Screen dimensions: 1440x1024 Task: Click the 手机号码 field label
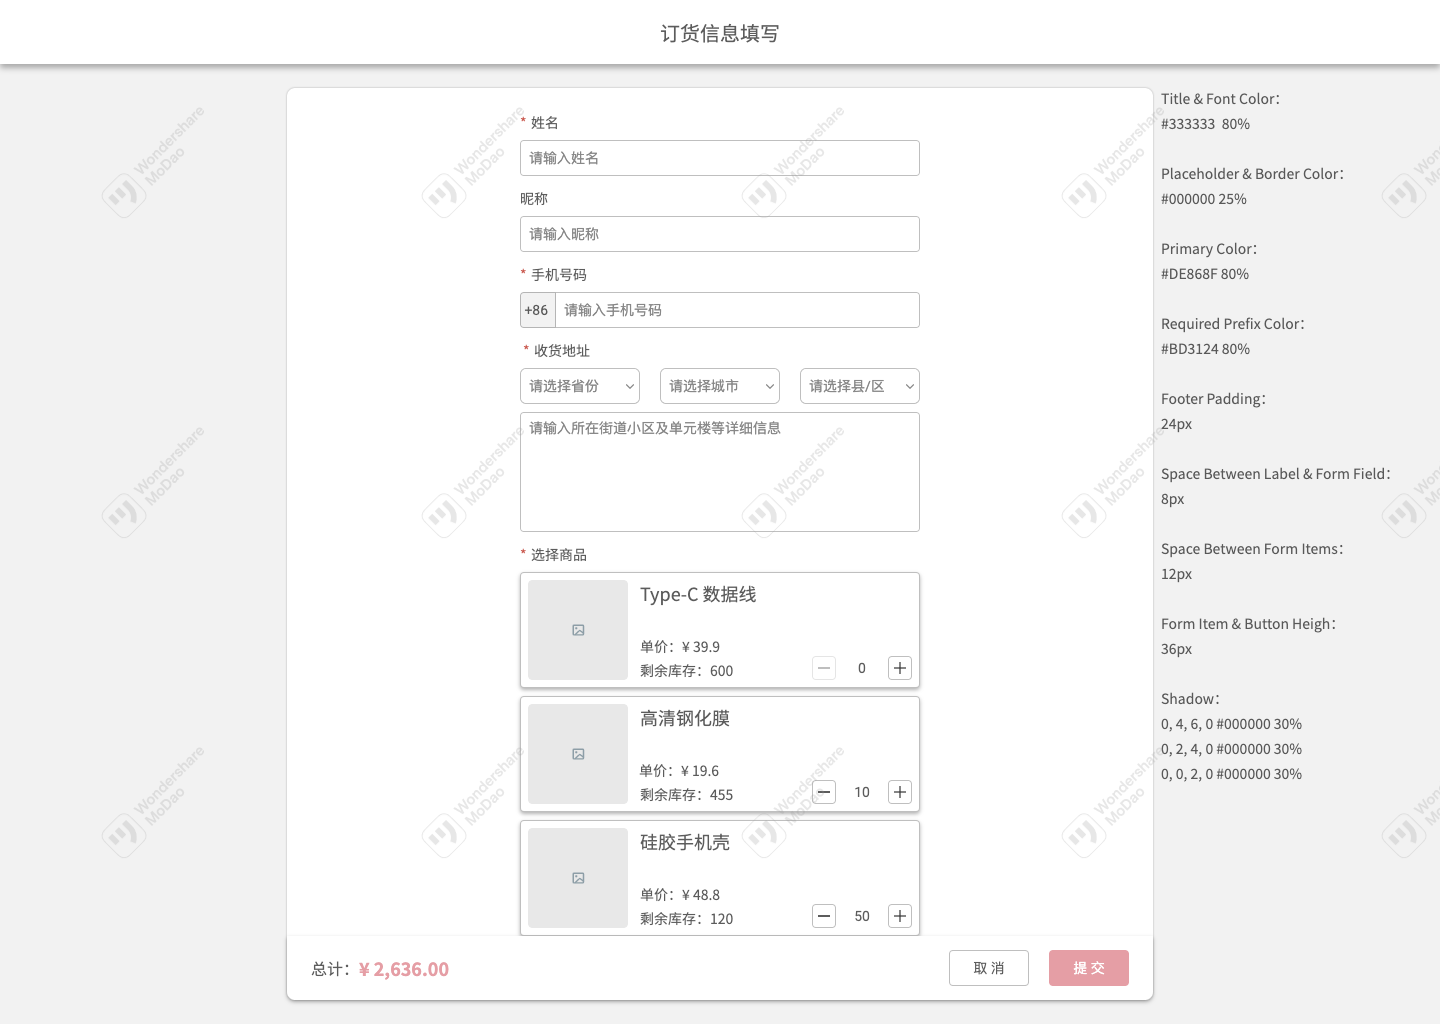[x=559, y=275]
